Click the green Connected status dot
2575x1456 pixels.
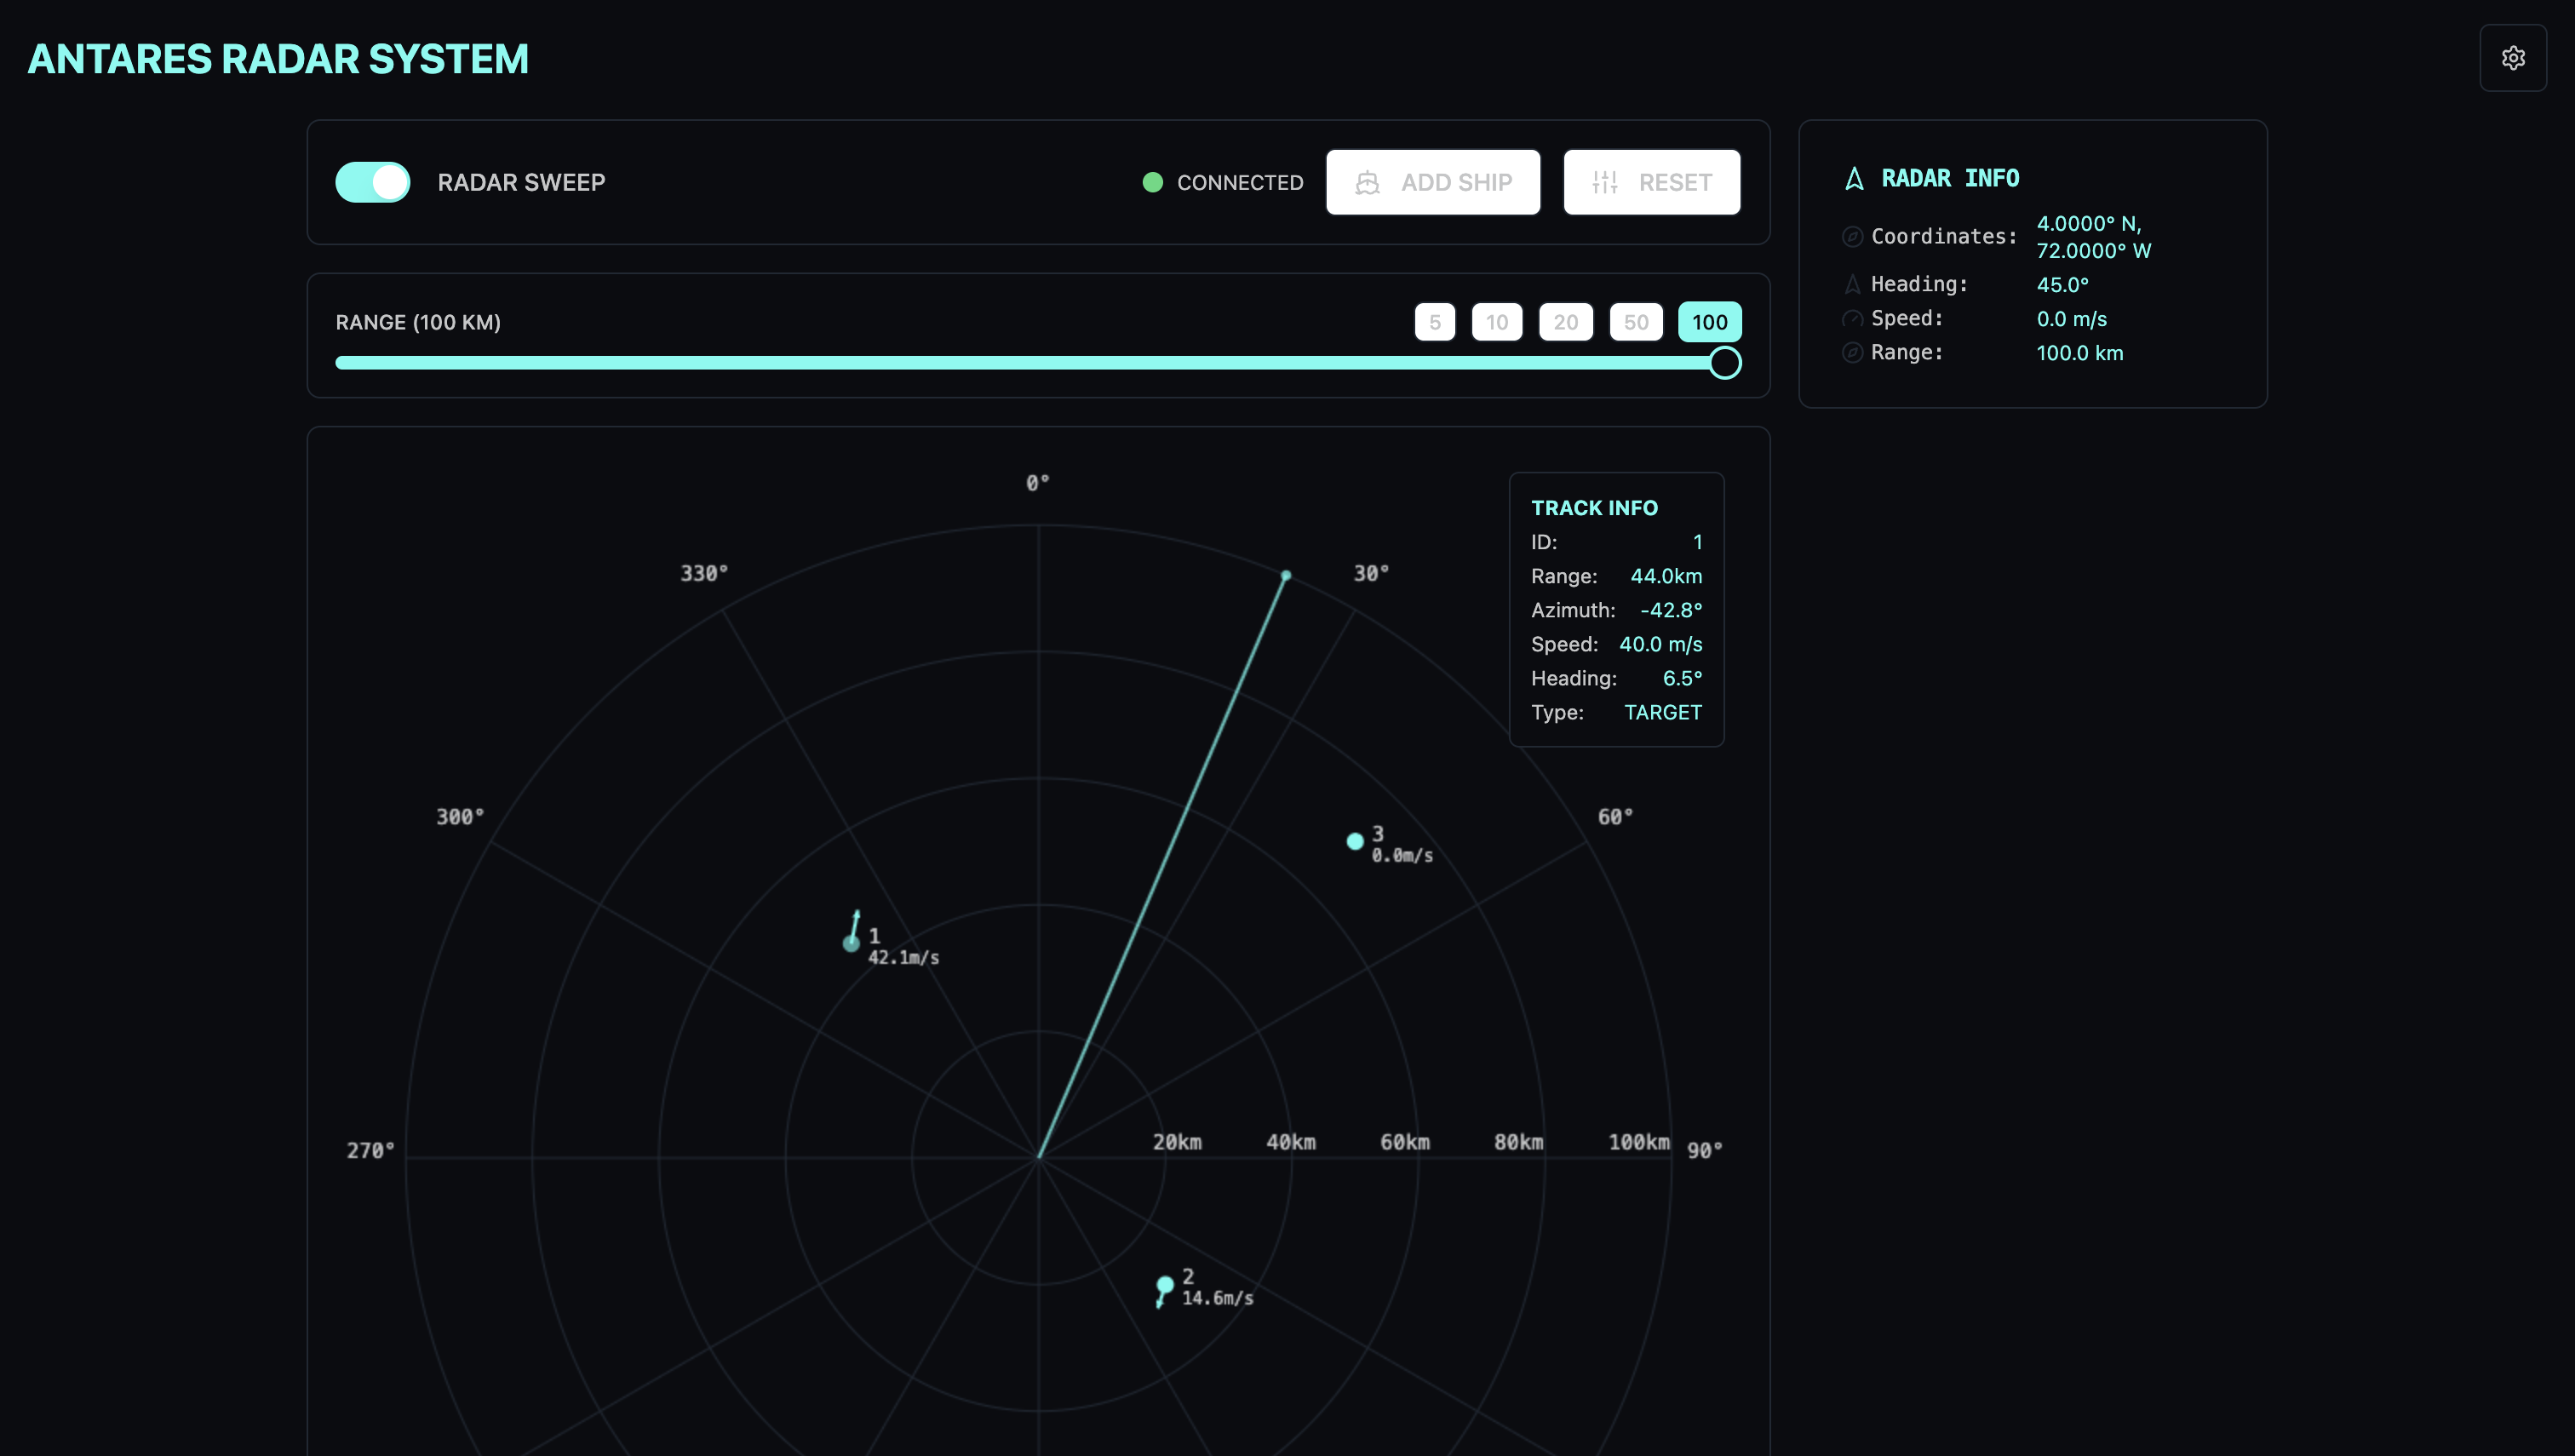click(x=1152, y=182)
